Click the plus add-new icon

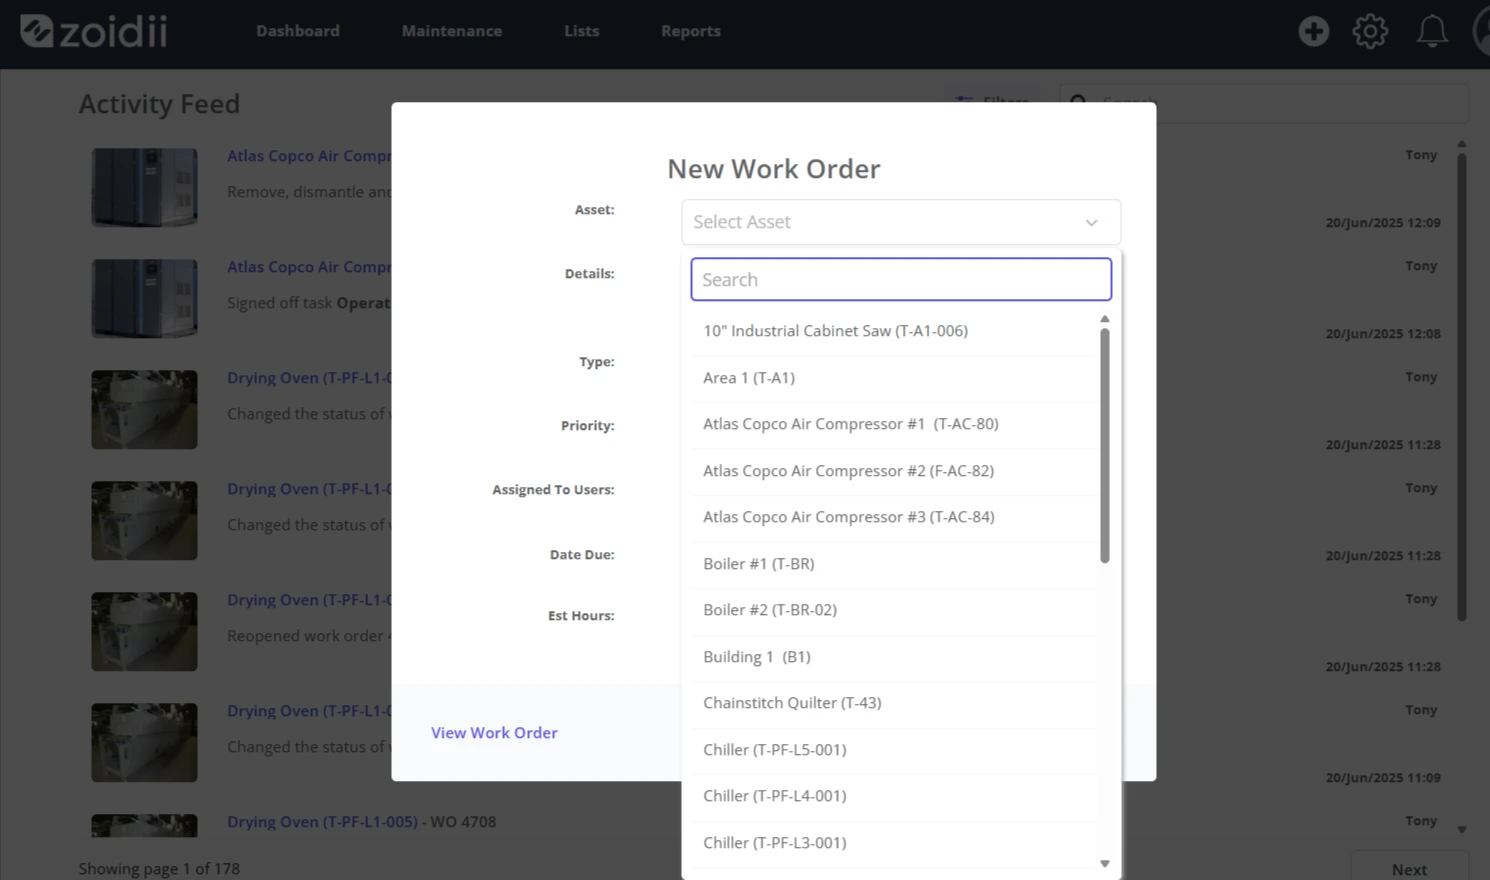click(1314, 31)
